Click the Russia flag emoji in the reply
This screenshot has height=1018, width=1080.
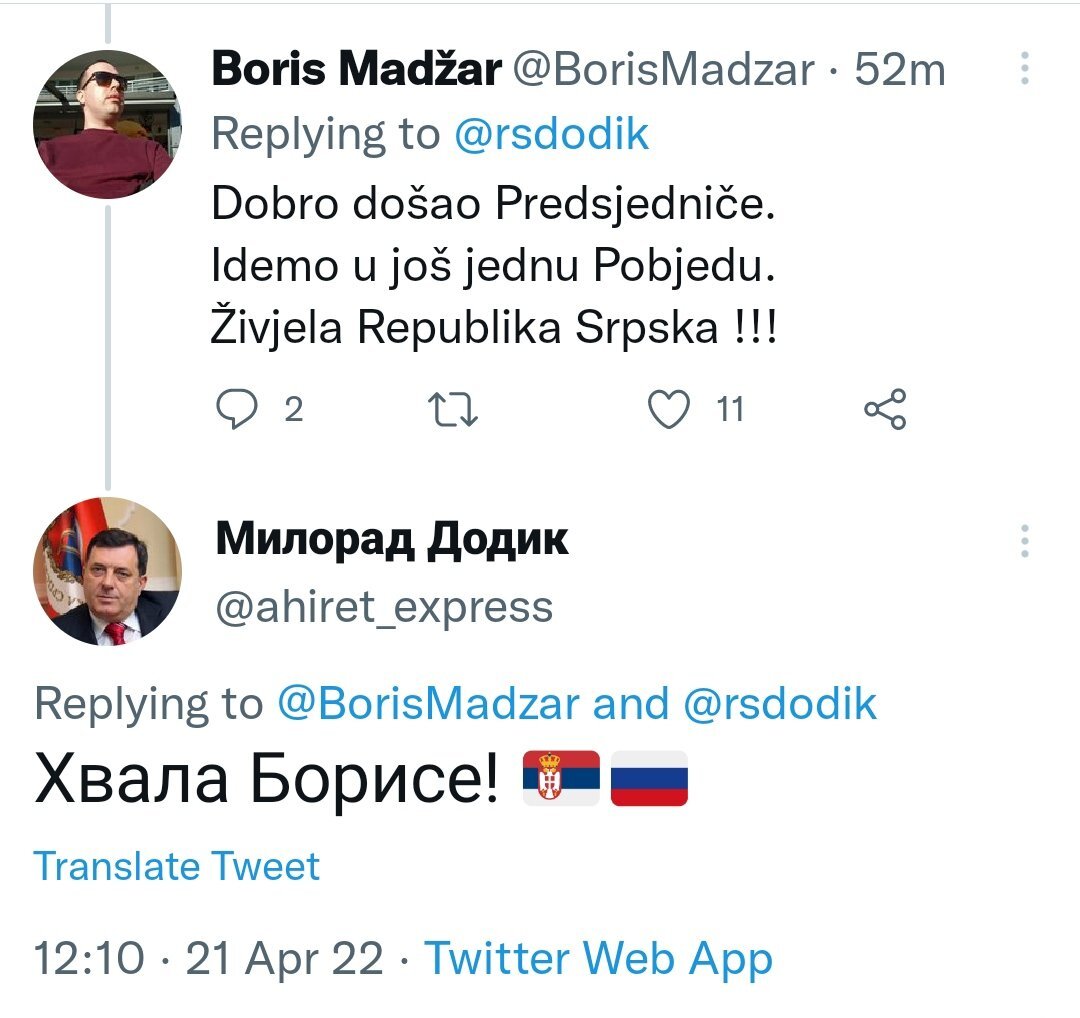[649, 776]
